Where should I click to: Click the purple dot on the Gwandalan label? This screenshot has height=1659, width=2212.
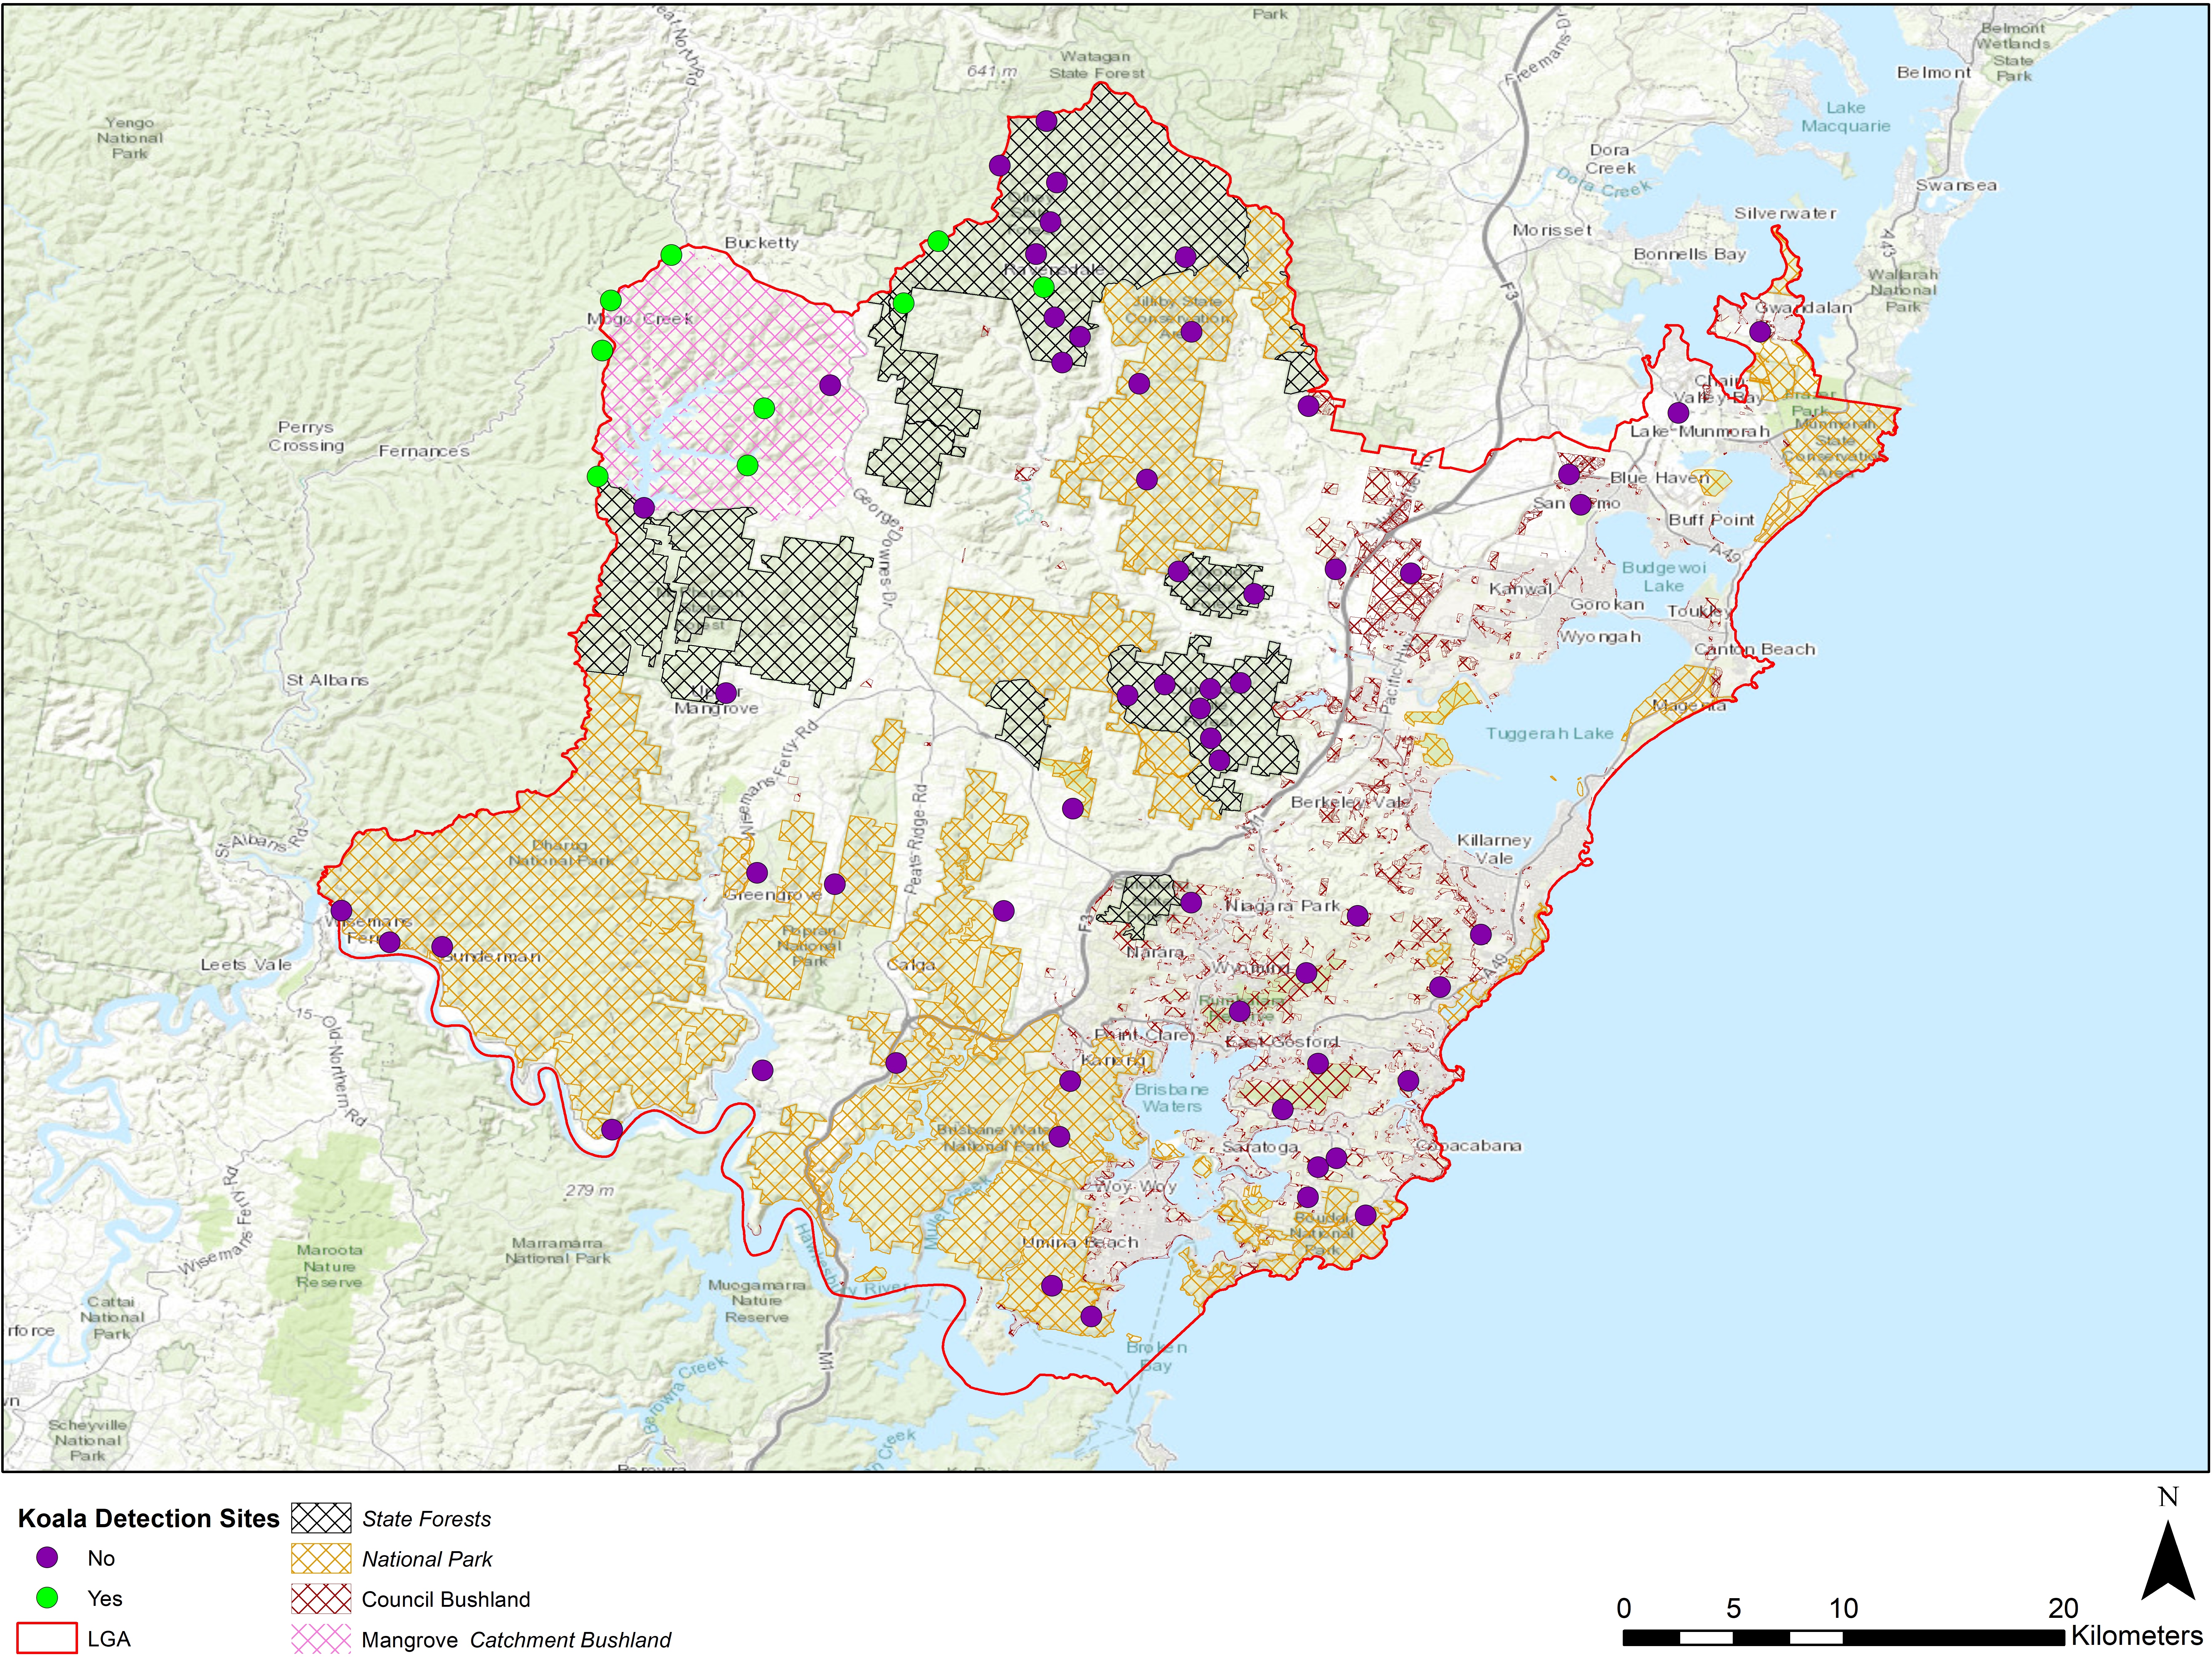click(1760, 331)
